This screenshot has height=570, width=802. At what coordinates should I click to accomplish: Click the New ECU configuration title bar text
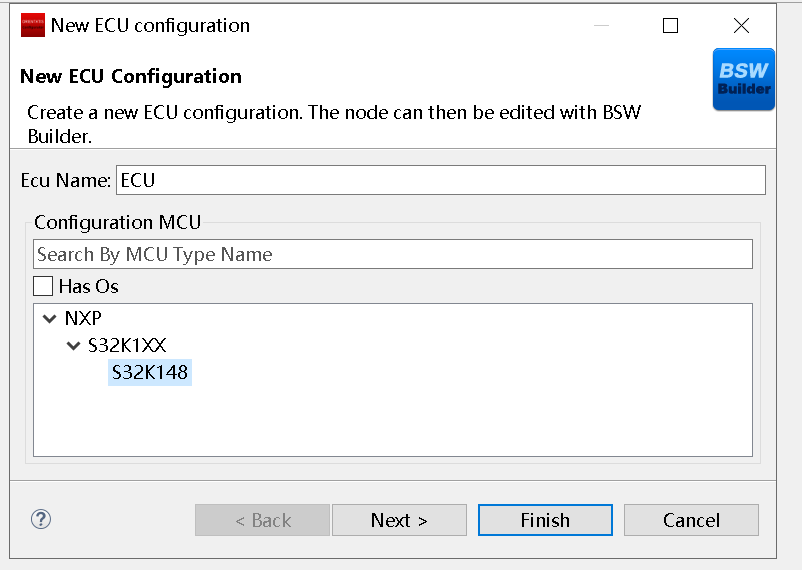point(150,26)
